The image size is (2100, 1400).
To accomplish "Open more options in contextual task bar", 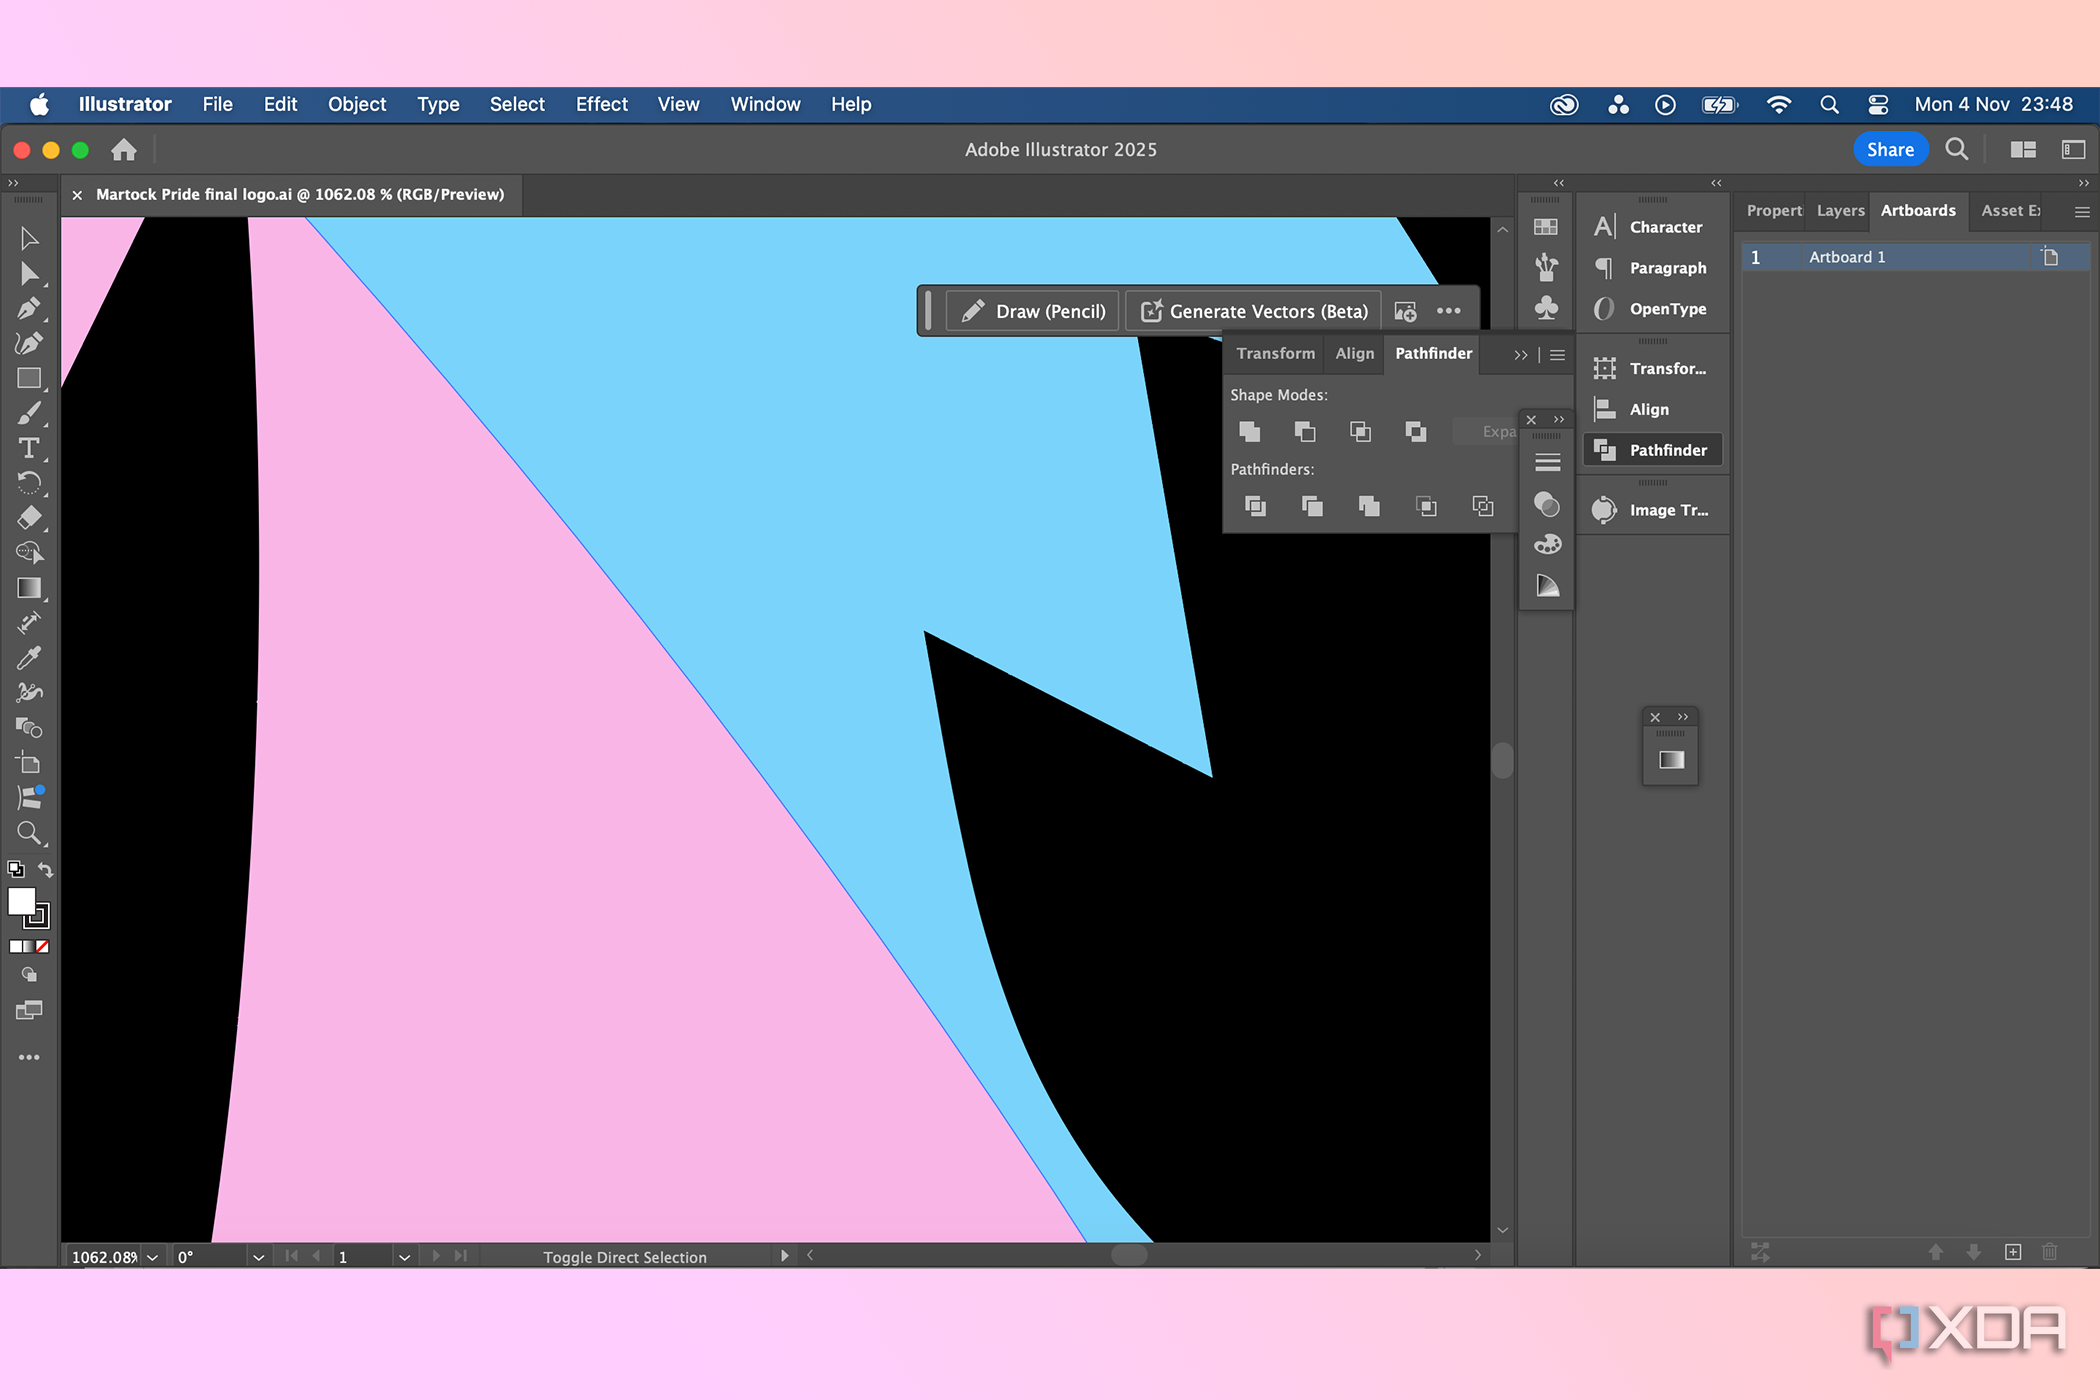I will [x=1448, y=311].
